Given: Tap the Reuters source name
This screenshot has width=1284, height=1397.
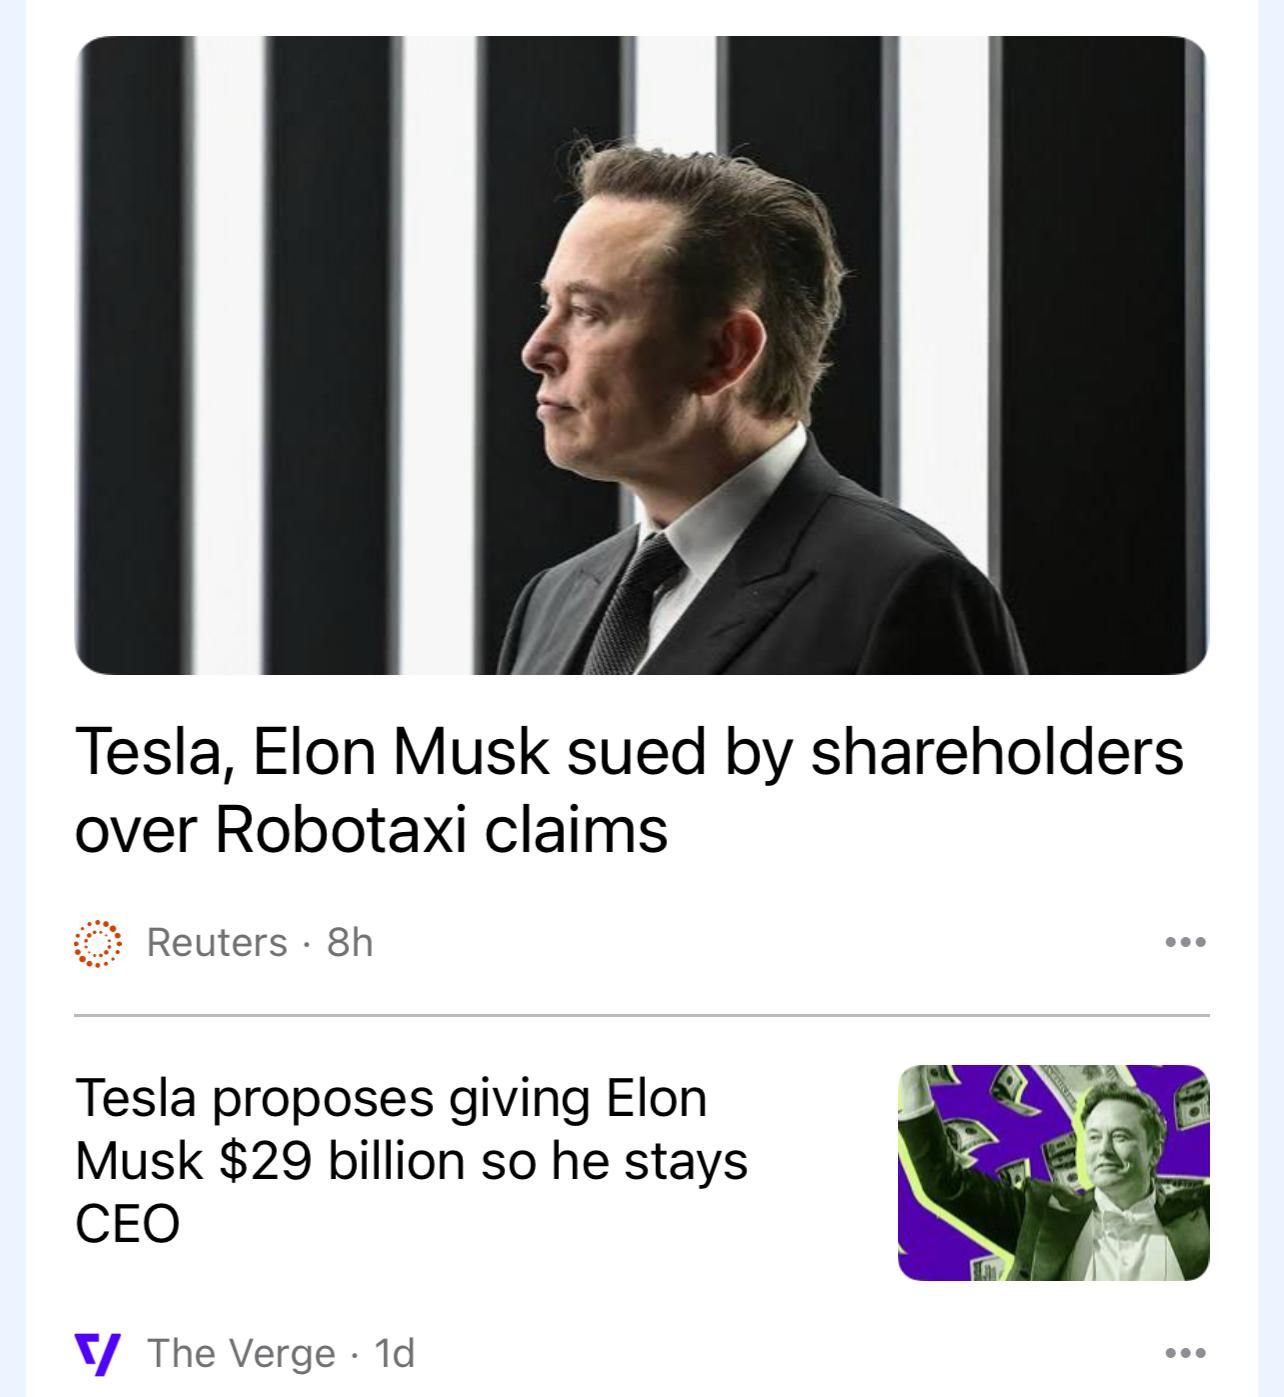Looking at the screenshot, I should tap(217, 942).
